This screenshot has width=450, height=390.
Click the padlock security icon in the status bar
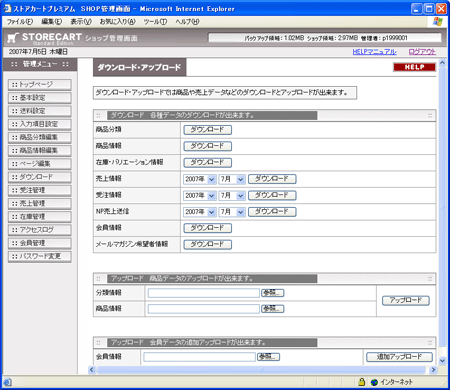pyautogui.click(x=362, y=382)
